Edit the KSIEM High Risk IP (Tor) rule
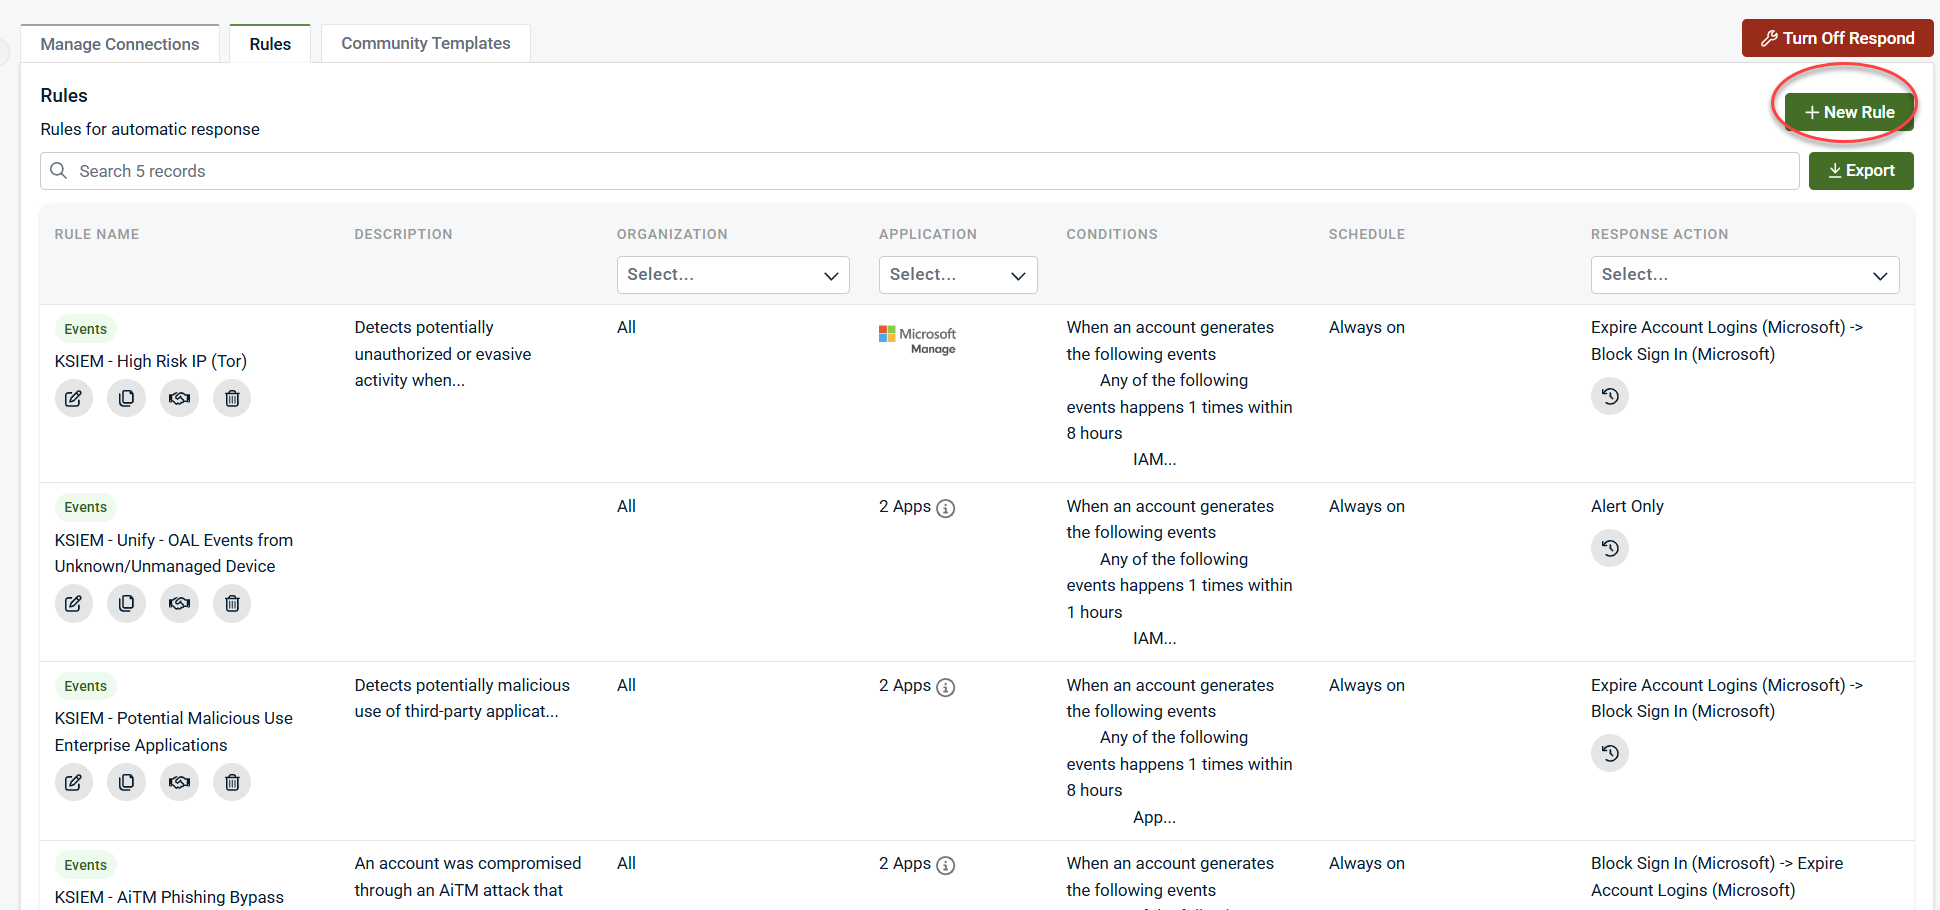This screenshot has width=1940, height=910. click(x=73, y=398)
